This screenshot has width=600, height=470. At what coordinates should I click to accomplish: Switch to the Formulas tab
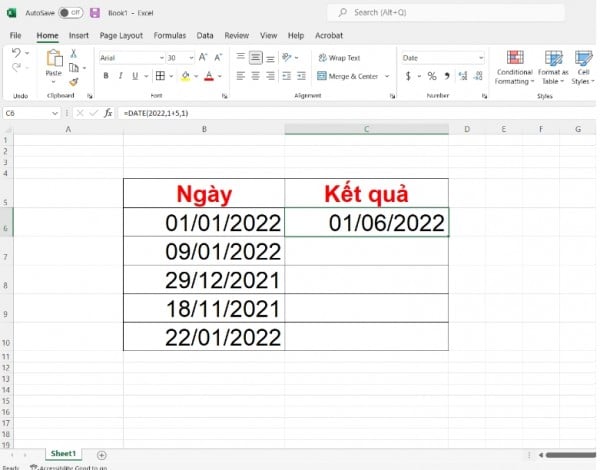170,36
